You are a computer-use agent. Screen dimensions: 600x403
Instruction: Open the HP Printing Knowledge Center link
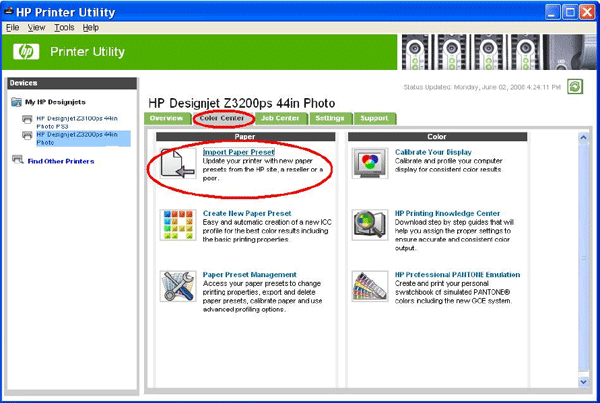[x=447, y=213]
